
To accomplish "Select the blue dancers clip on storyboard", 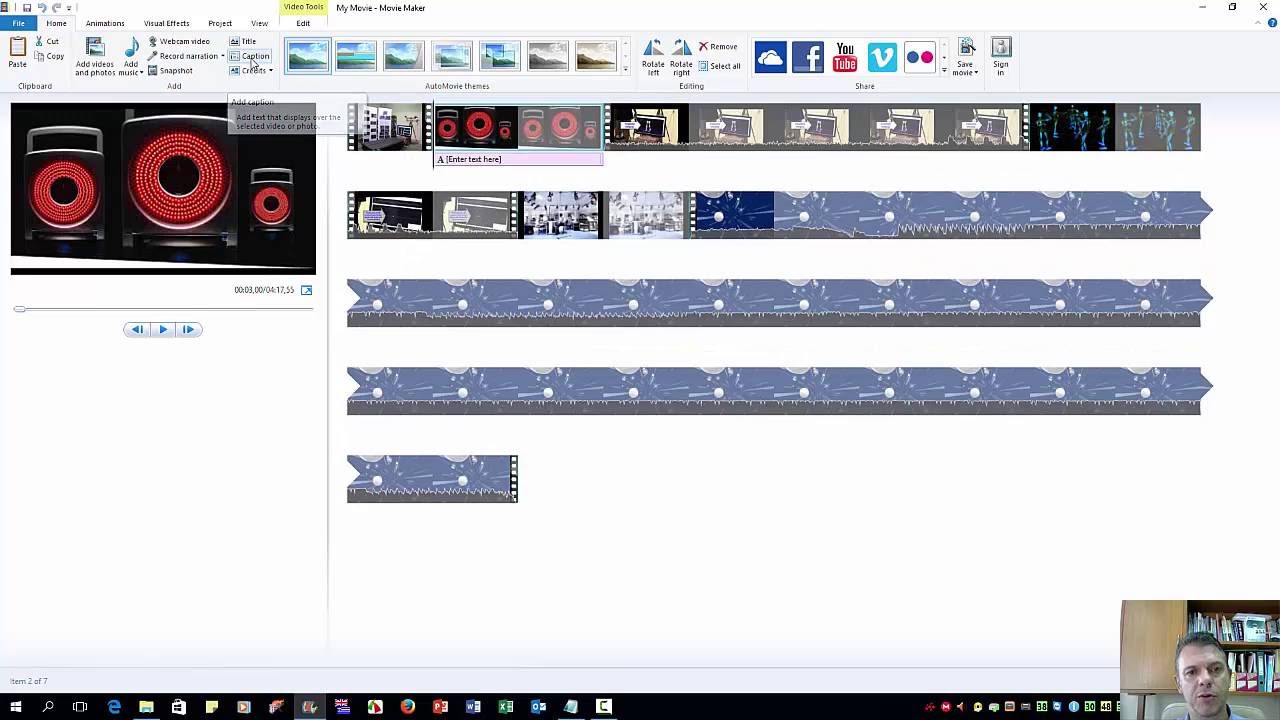I will [x=1115, y=127].
